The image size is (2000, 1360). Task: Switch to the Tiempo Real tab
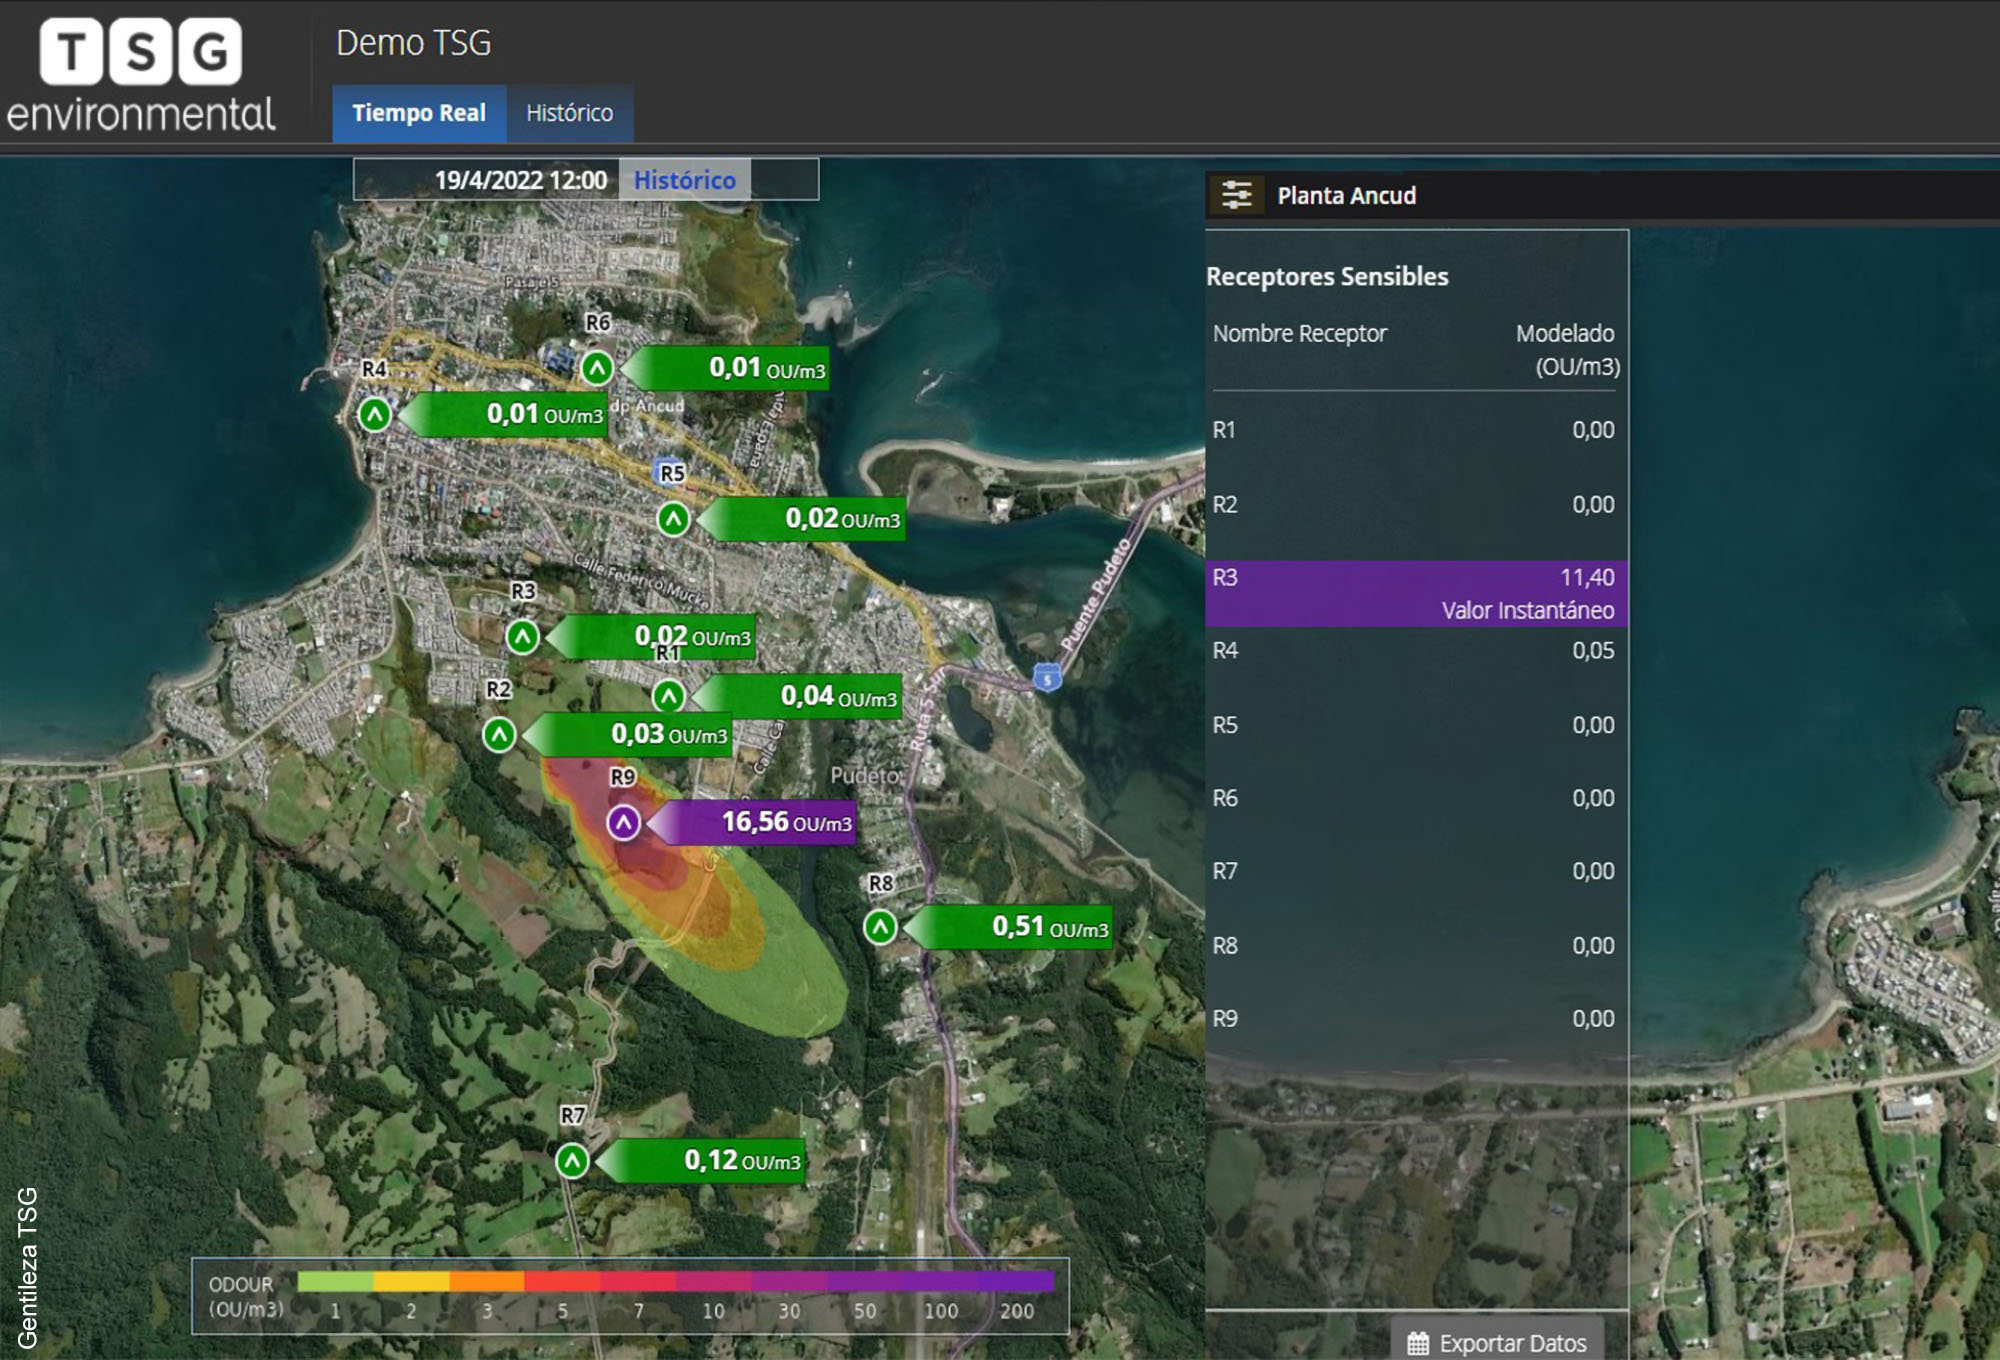tap(419, 113)
